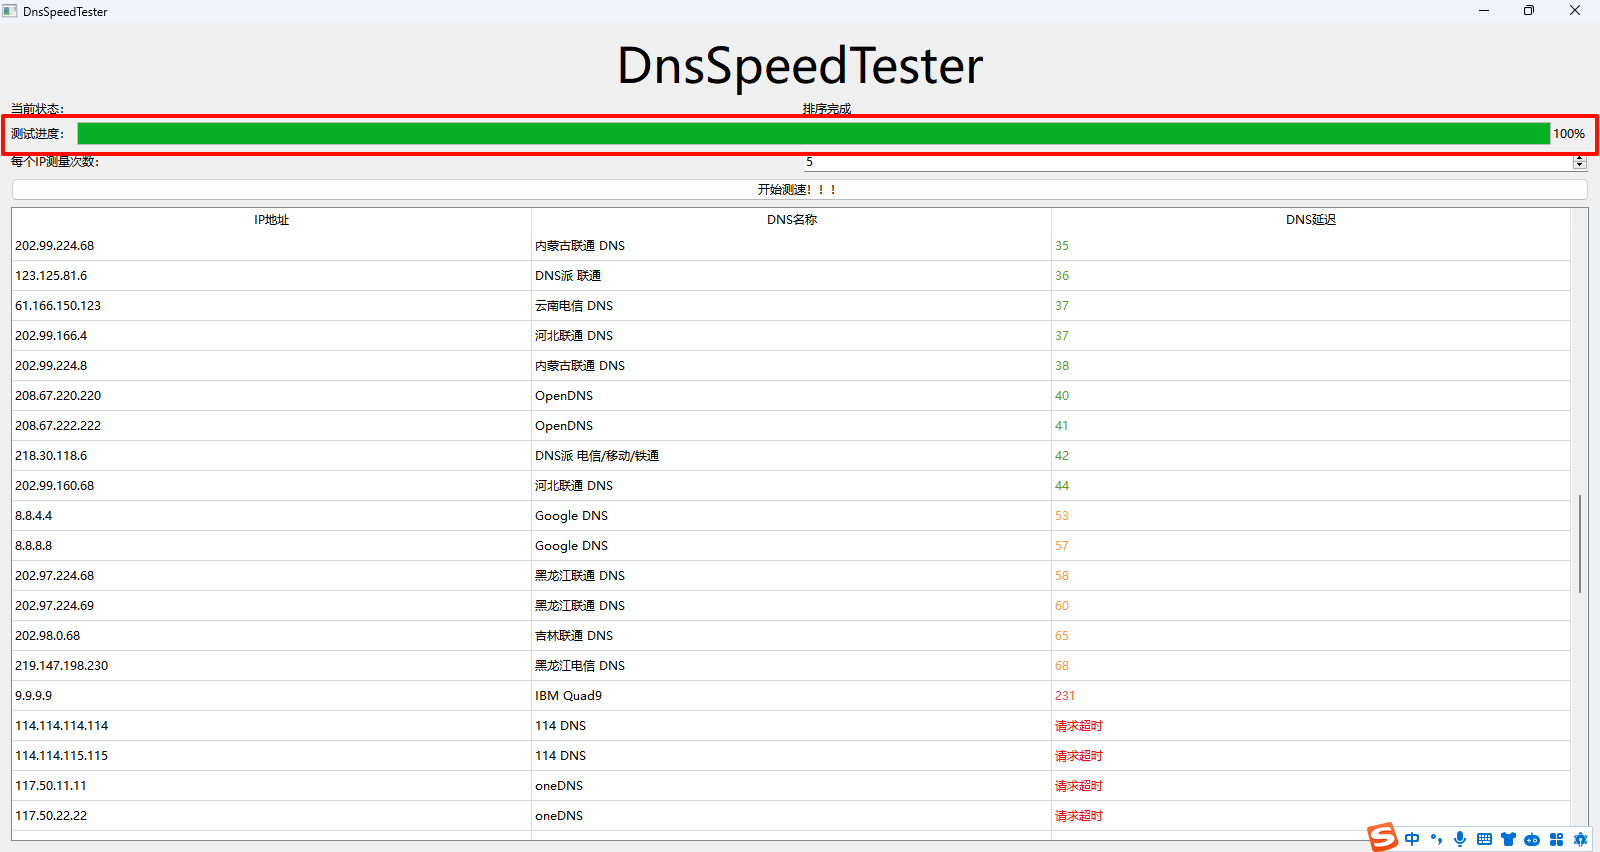Click the 开始测速！！！ start button
This screenshot has height=852, width=1600.
coord(799,189)
